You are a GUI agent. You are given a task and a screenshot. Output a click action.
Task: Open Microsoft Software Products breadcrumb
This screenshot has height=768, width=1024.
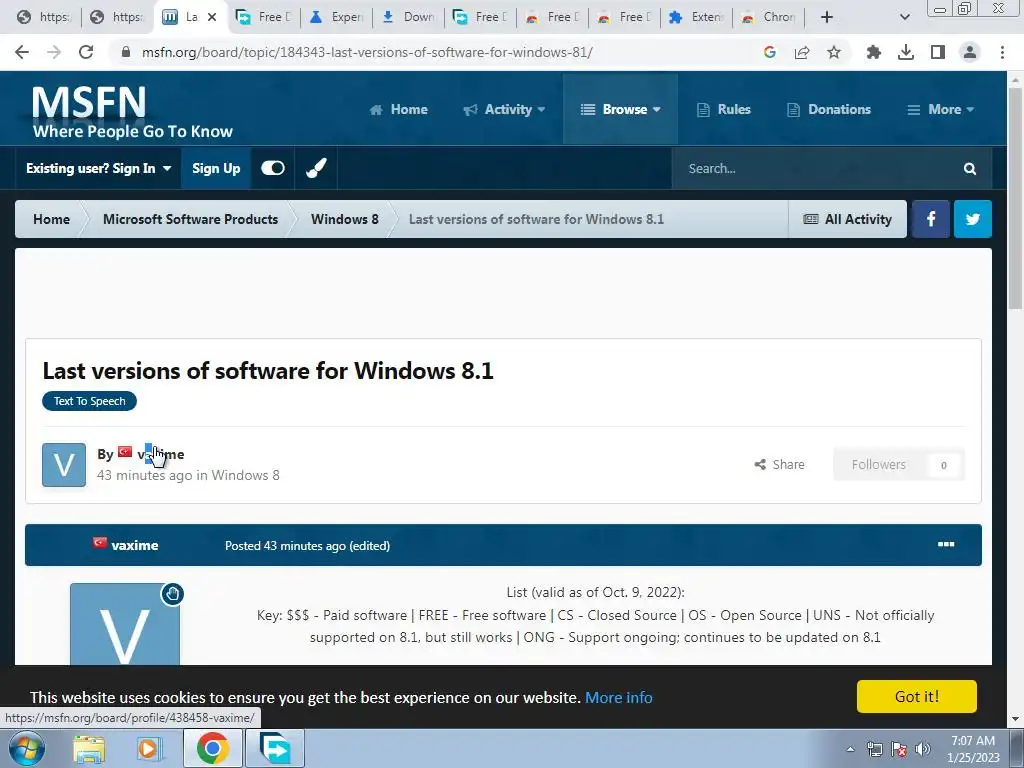click(190, 219)
